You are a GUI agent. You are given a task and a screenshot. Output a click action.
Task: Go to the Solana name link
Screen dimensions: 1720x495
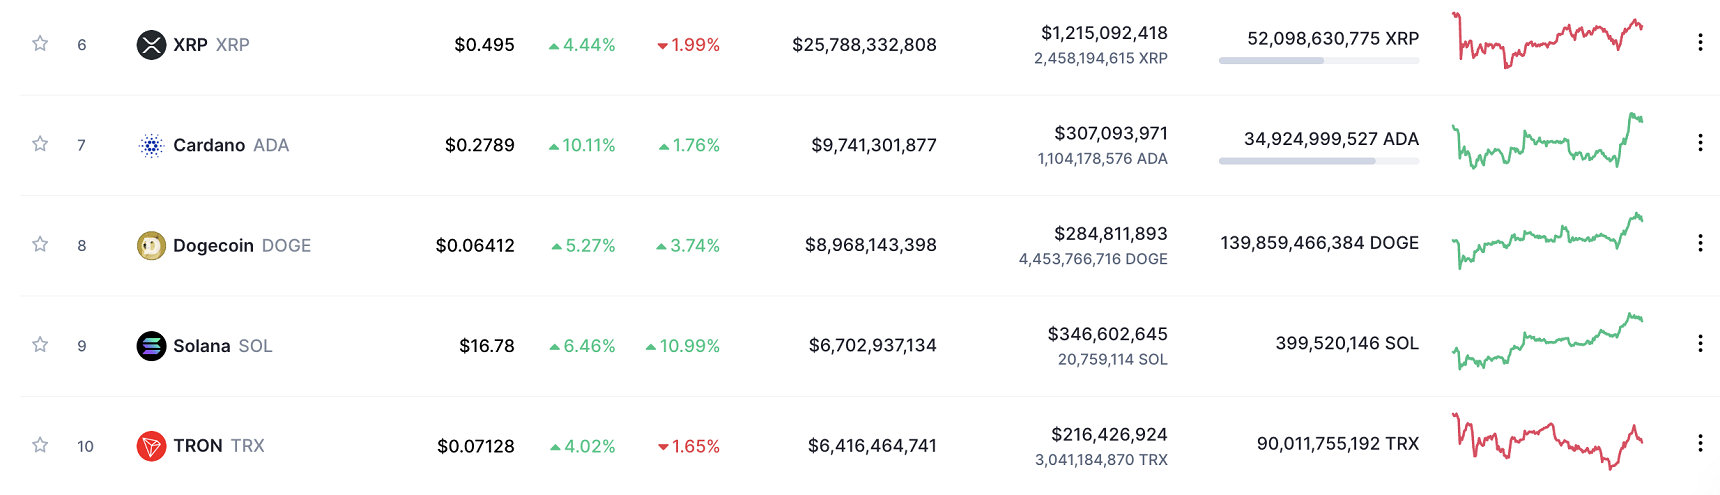pyautogui.click(x=202, y=346)
